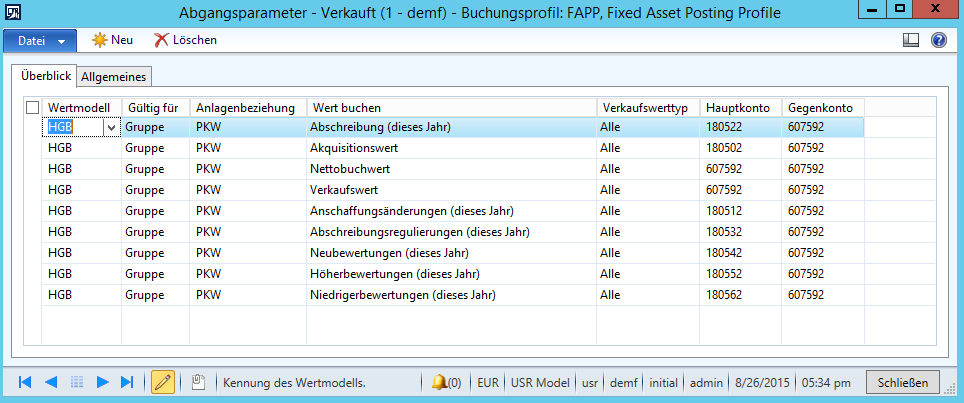Viewport: 964px width, 403px height.
Task: Open the Datei menu dropdown
Action: (x=40, y=40)
